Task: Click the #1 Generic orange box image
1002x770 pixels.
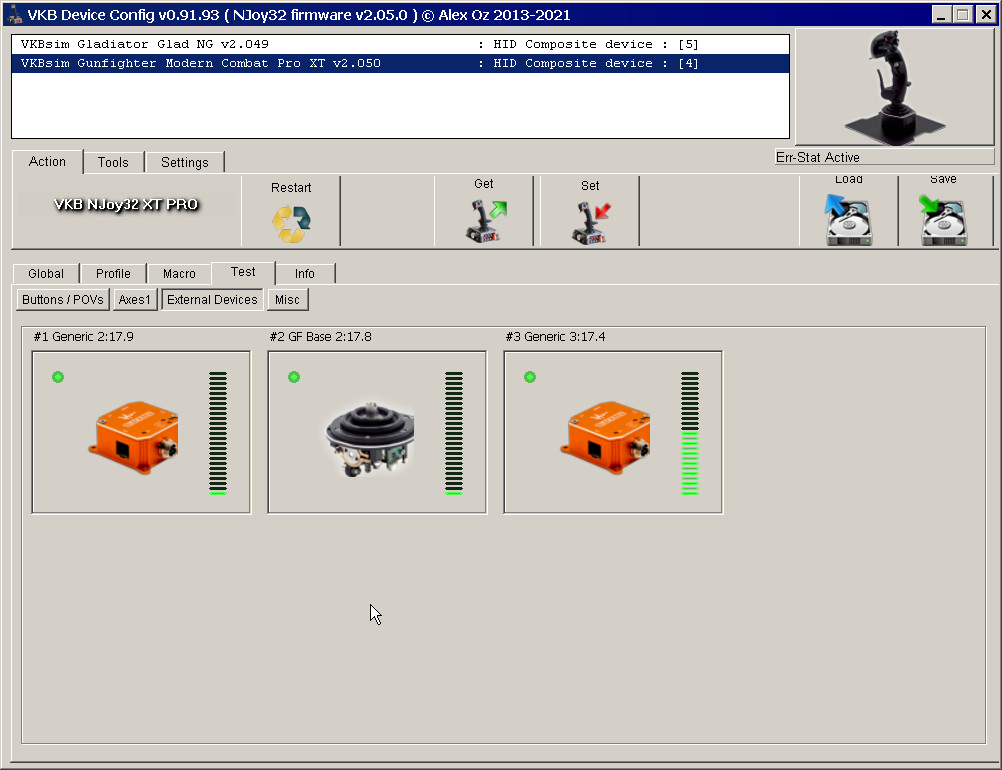Action: click(x=134, y=436)
